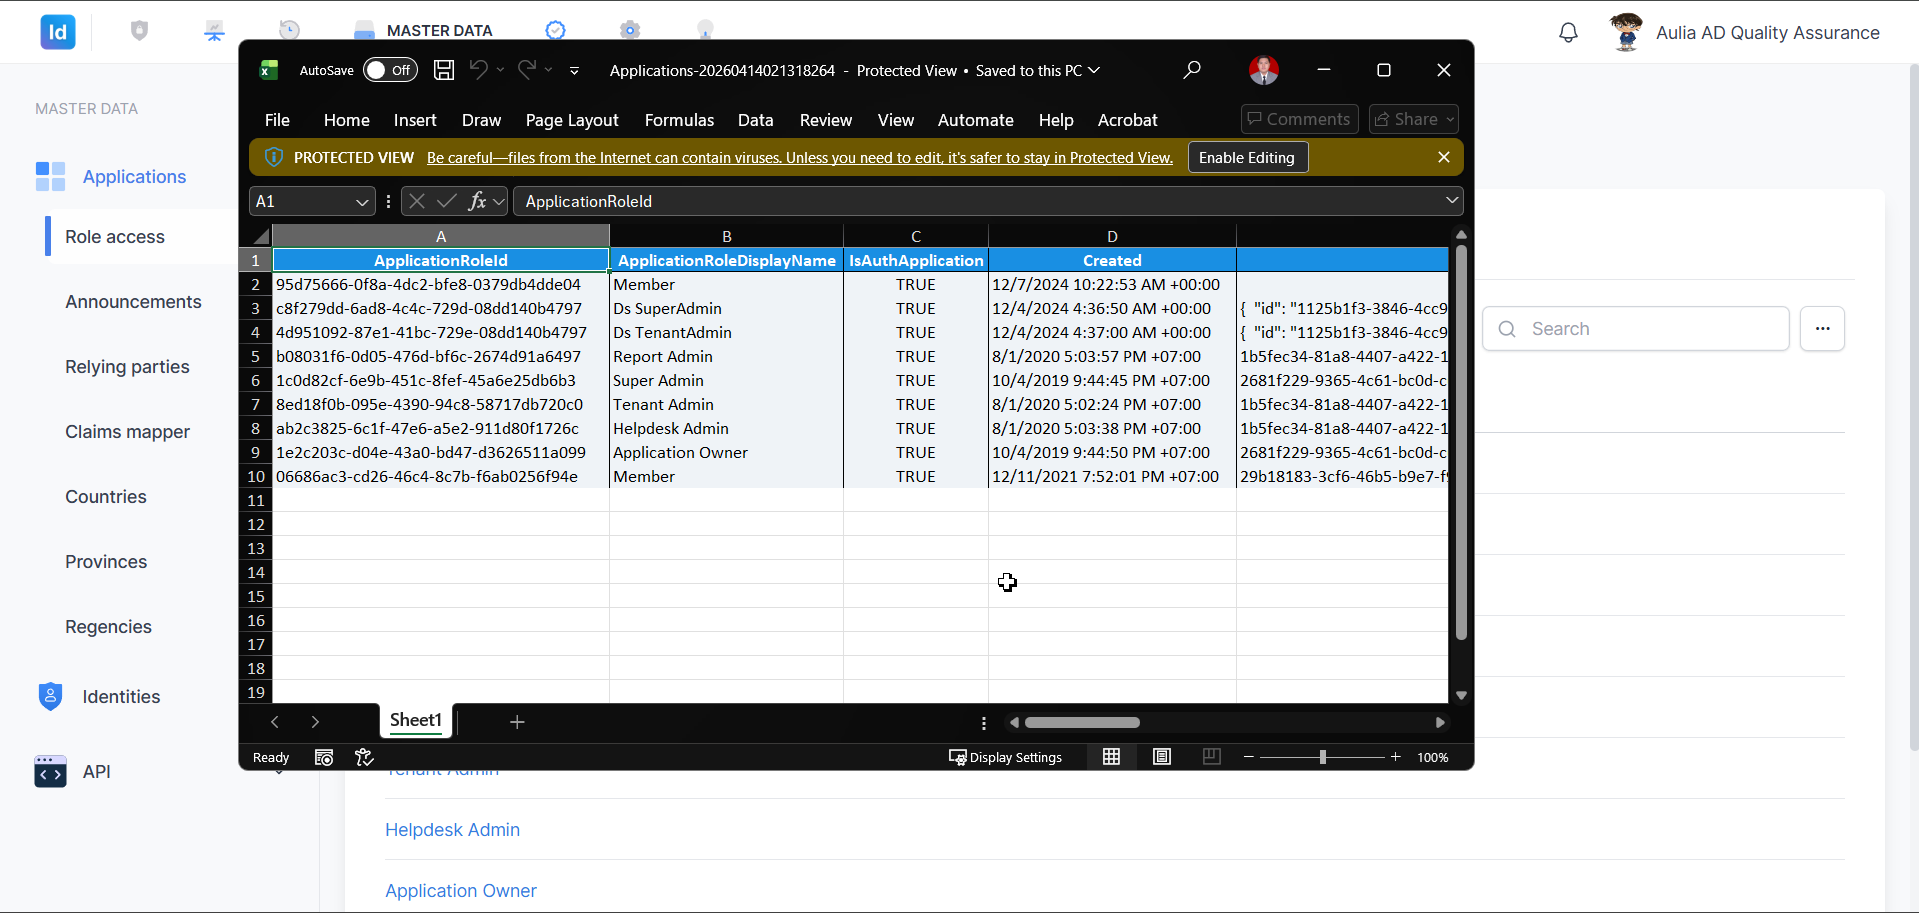Click the previous sheet arrow
1919x913 pixels.
point(275,722)
